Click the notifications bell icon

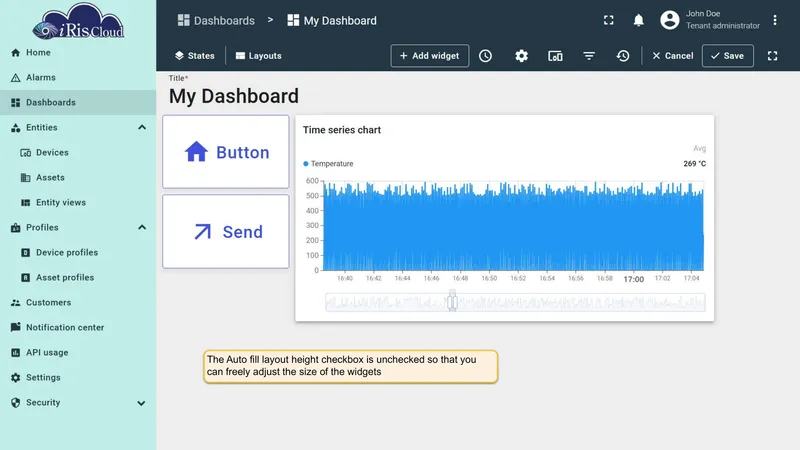[638, 20]
